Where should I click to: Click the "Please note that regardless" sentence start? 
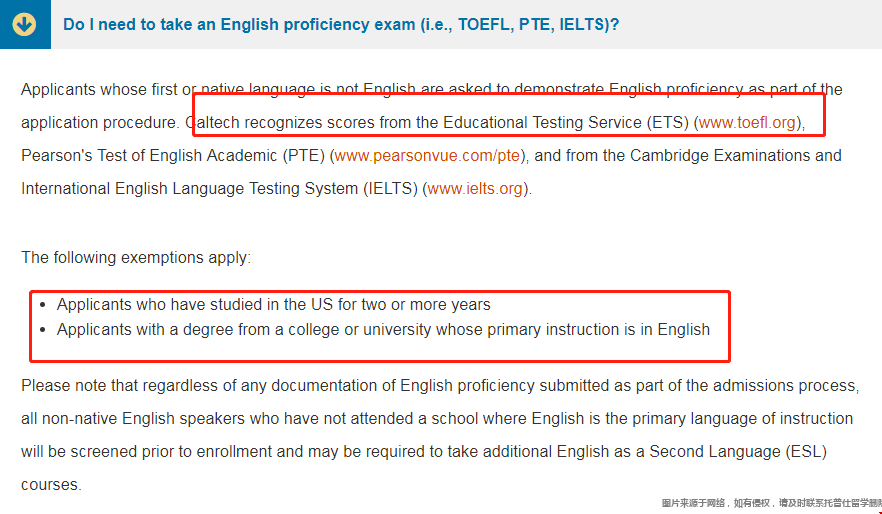120,385
